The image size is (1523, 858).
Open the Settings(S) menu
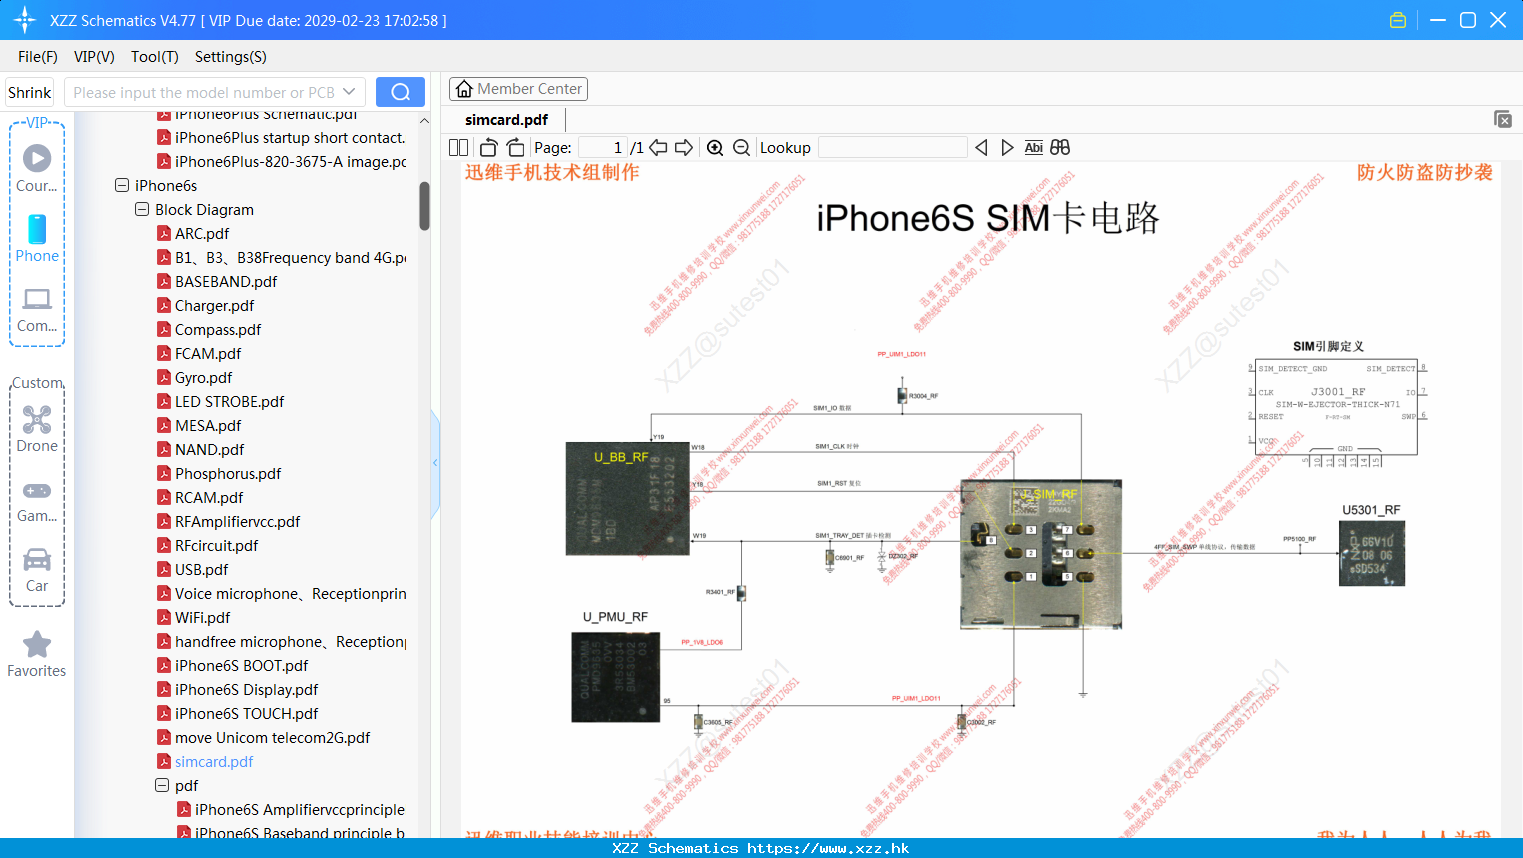coord(231,57)
